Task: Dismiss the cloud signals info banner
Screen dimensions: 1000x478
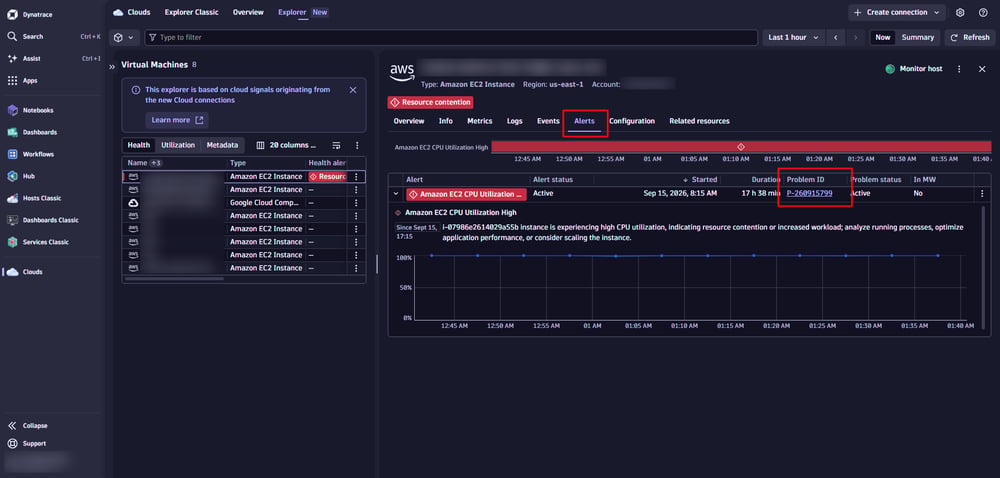Action: [353, 90]
